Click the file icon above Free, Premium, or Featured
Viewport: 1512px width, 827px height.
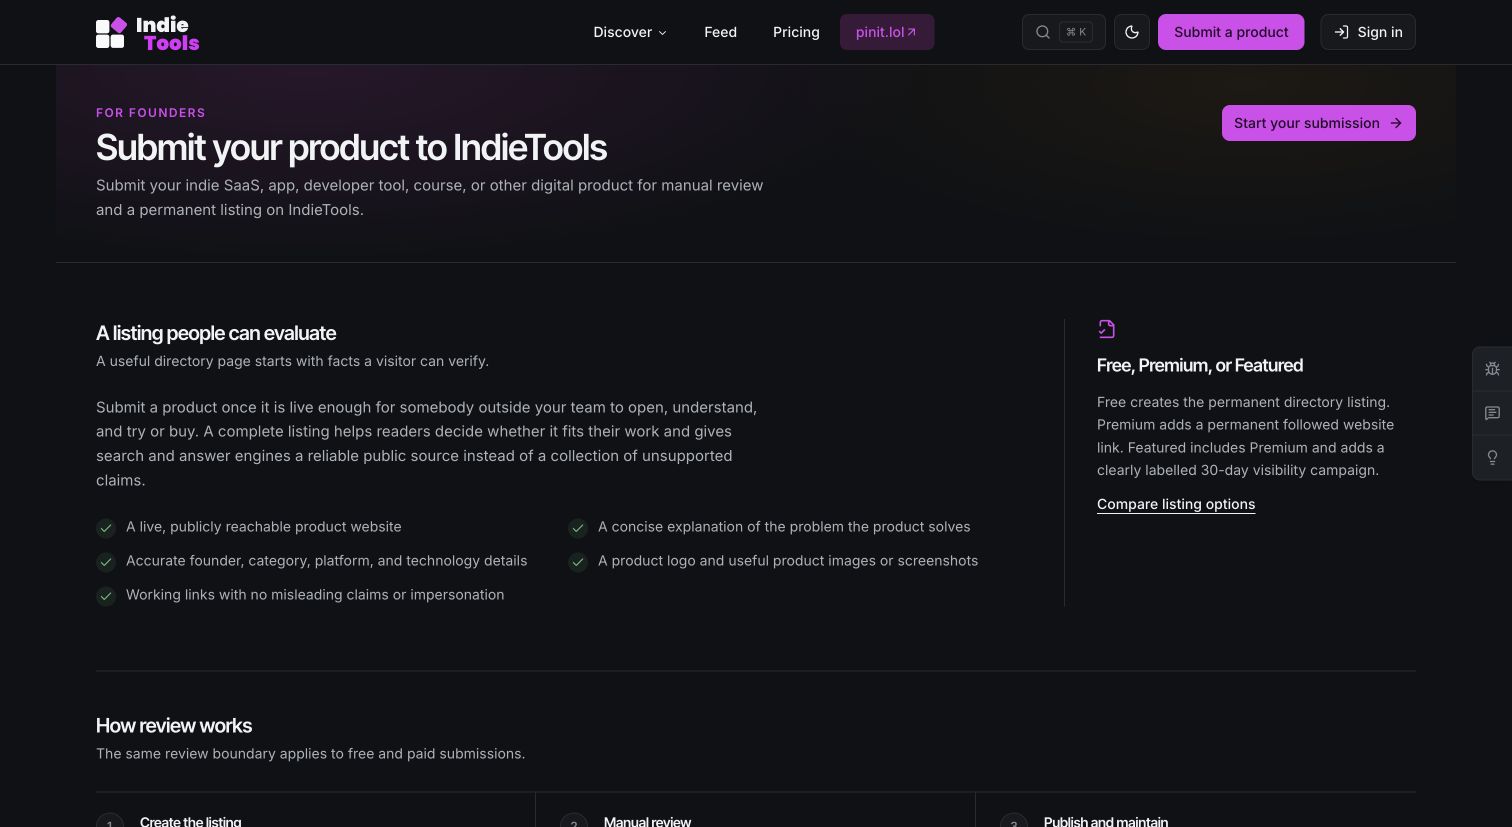(x=1106, y=329)
